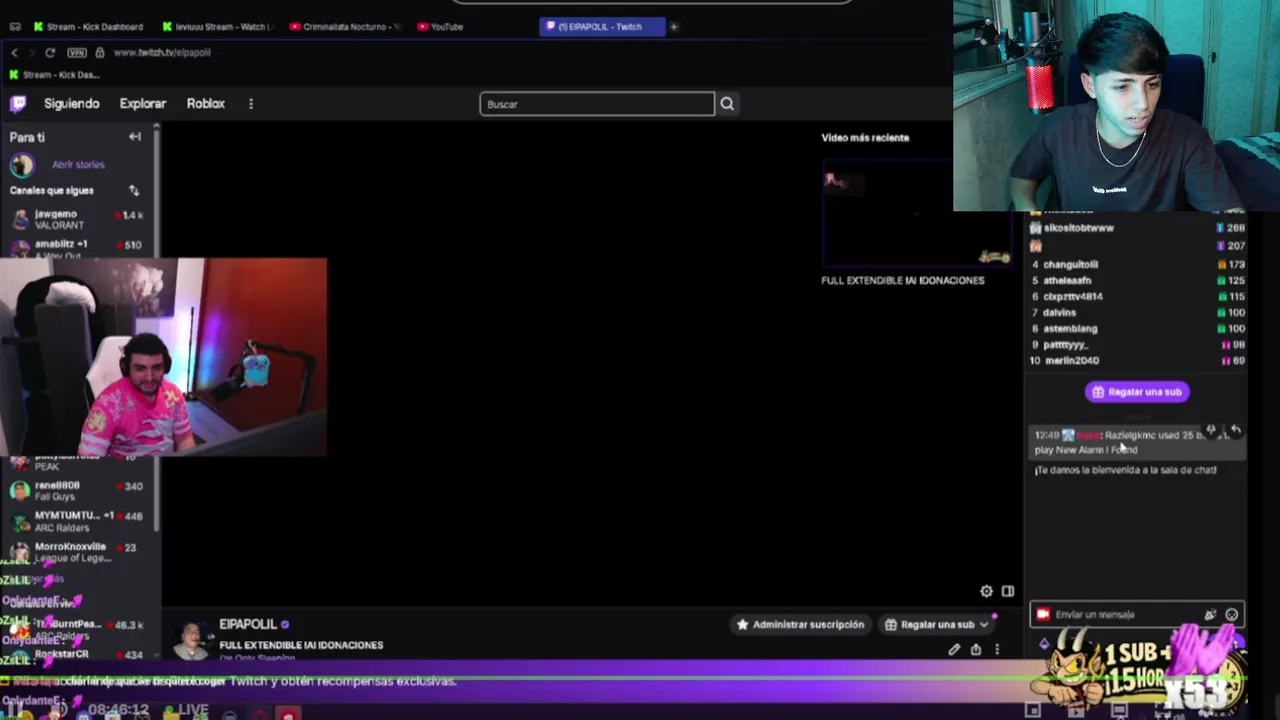Screen dimensions: 1280x720
Task: Switch to the Criminalista Nocturno tab
Action: point(345,27)
